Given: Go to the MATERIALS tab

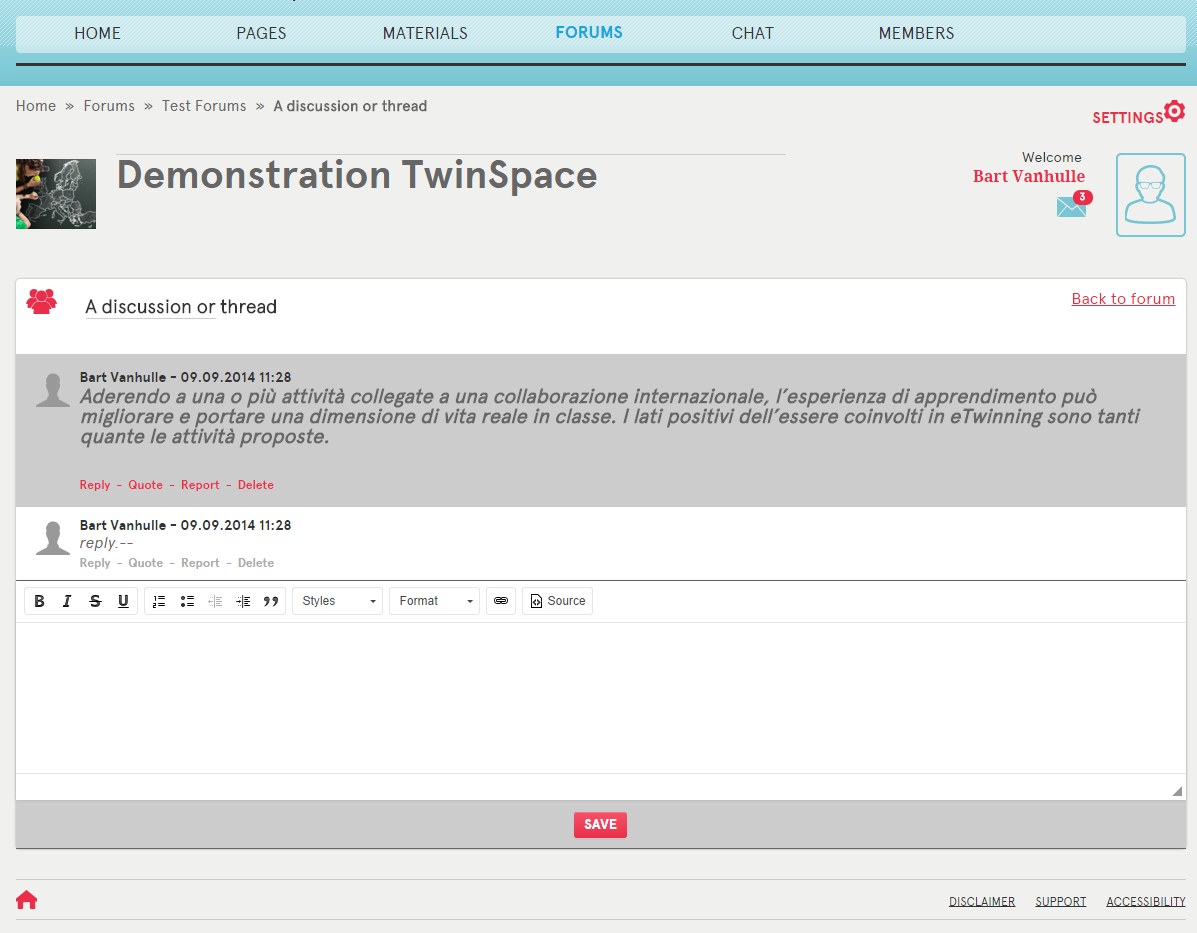Looking at the screenshot, I should (425, 34).
